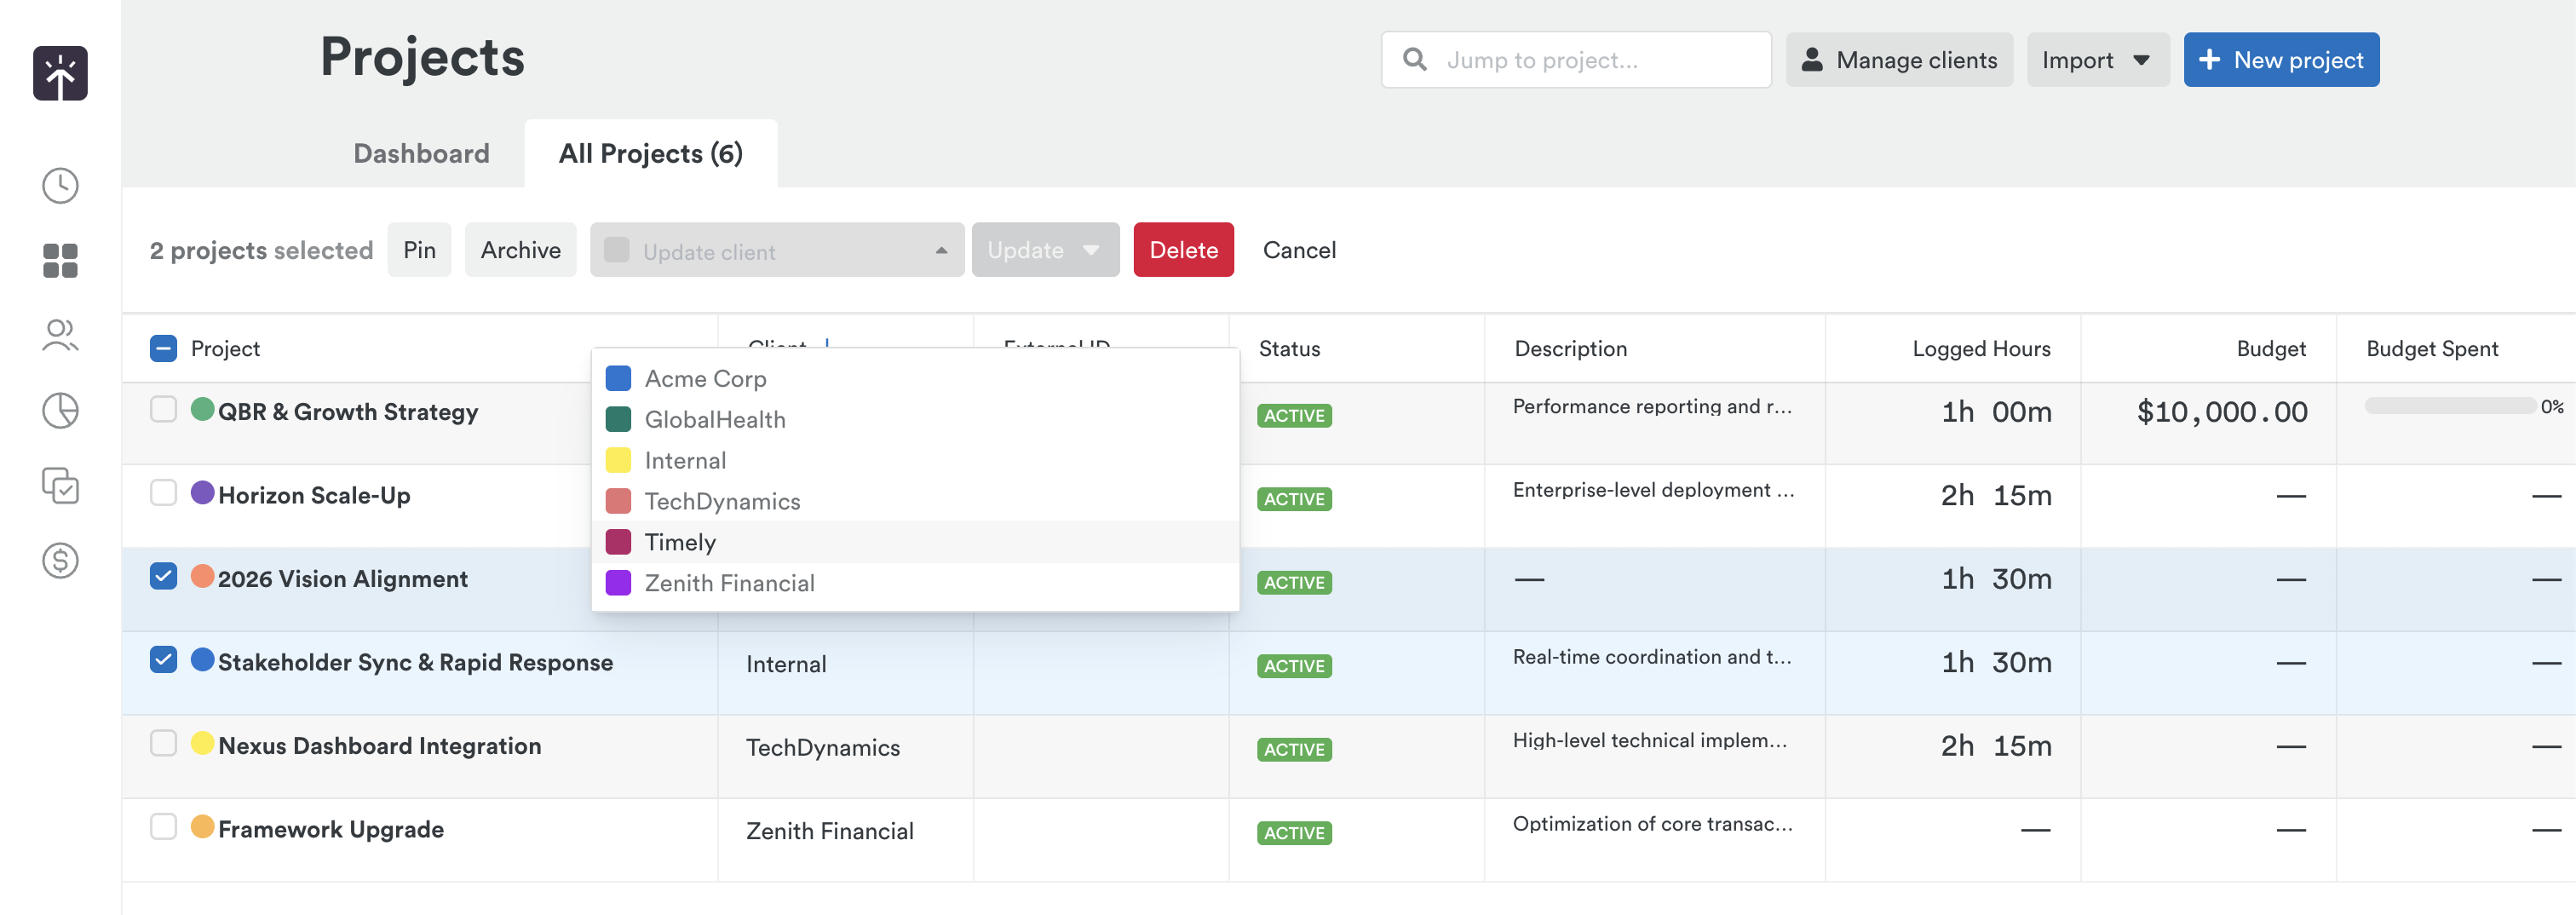Sort by the Status column header
The height and width of the screenshot is (915, 2576).
click(1289, 349)
